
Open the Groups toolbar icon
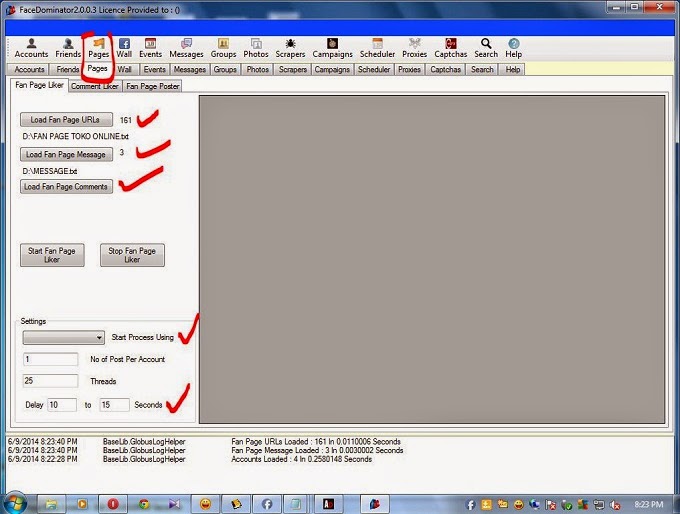223,48
